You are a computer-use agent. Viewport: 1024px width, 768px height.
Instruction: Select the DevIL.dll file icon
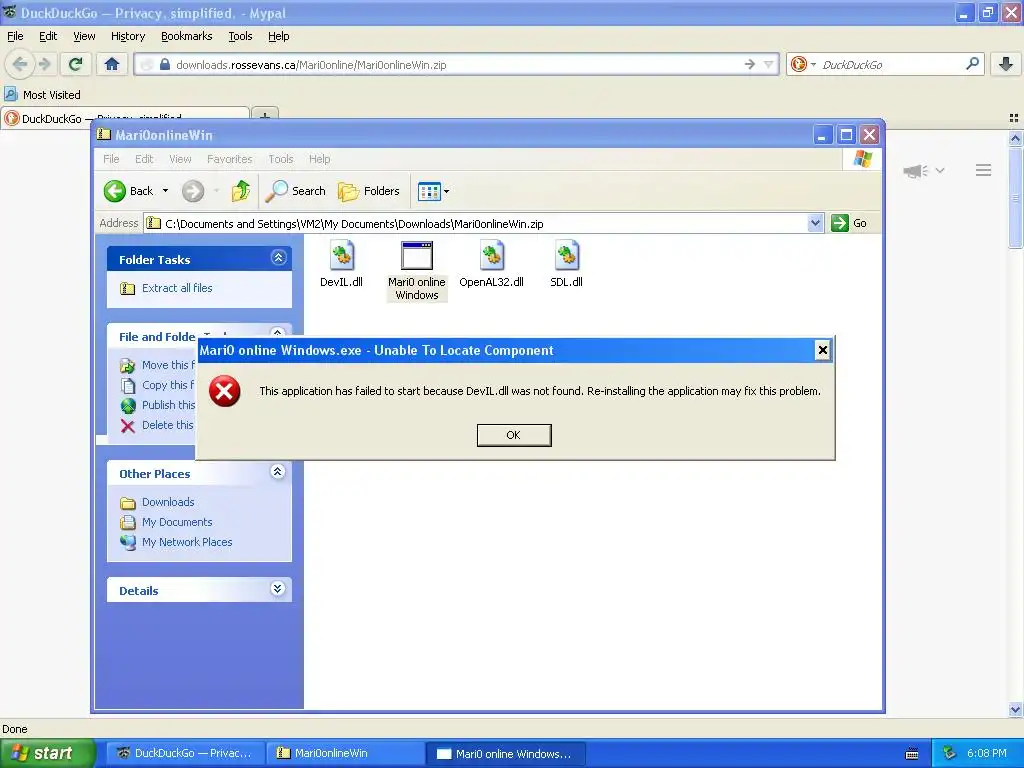coord(342,255)
